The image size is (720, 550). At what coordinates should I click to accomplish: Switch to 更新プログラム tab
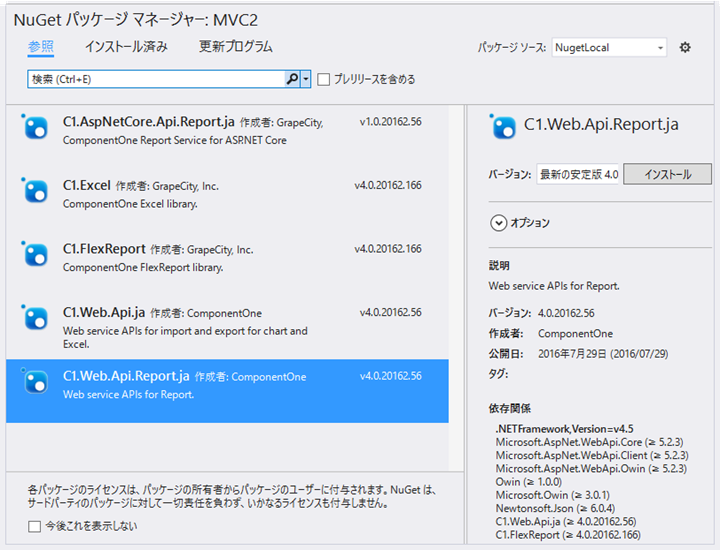(236, 47)
